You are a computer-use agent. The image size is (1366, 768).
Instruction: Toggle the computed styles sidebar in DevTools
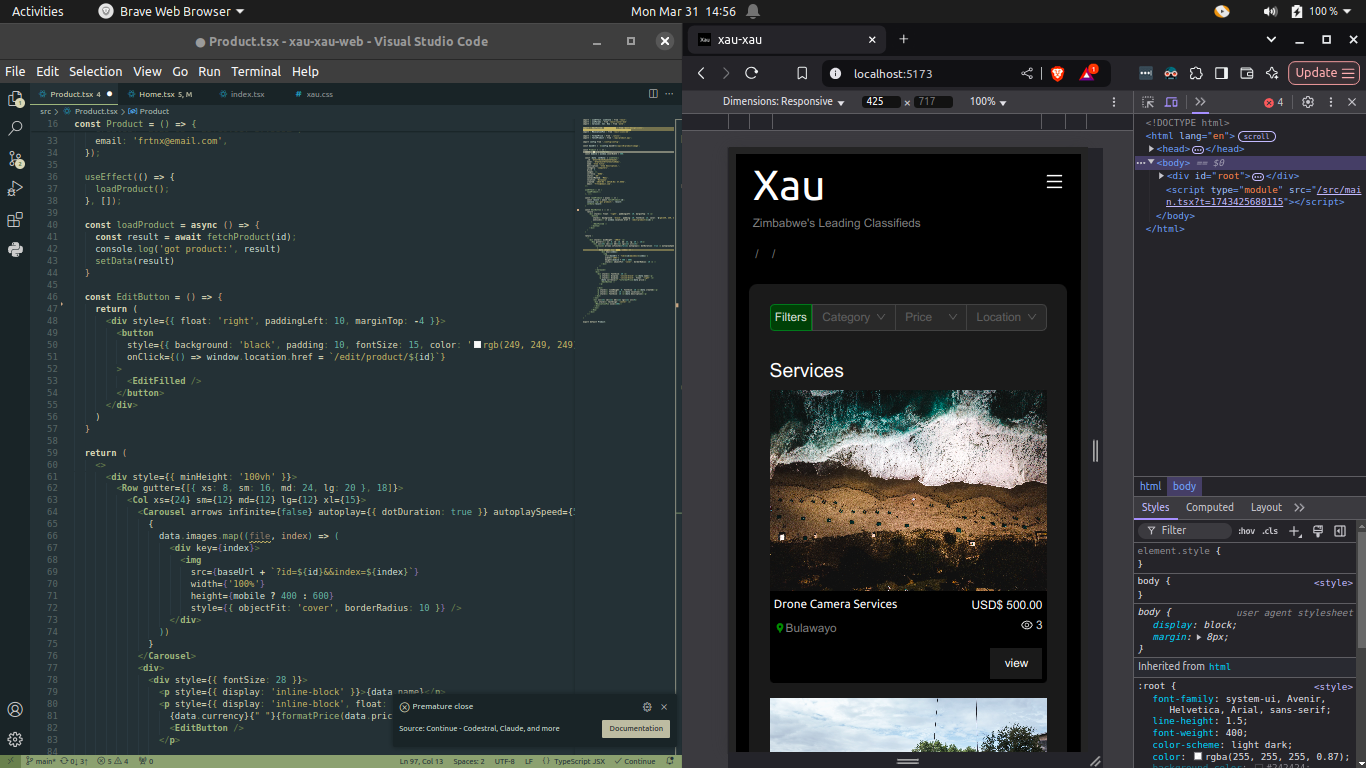point(1340,531)
